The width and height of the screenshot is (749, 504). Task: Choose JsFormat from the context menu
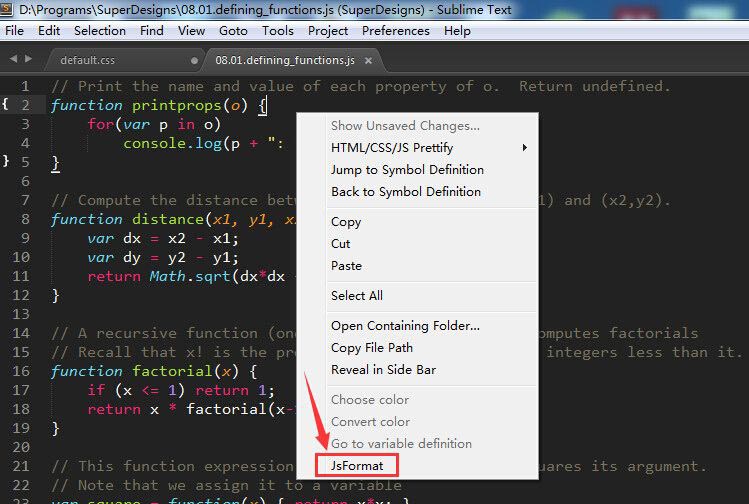[357, 465]
